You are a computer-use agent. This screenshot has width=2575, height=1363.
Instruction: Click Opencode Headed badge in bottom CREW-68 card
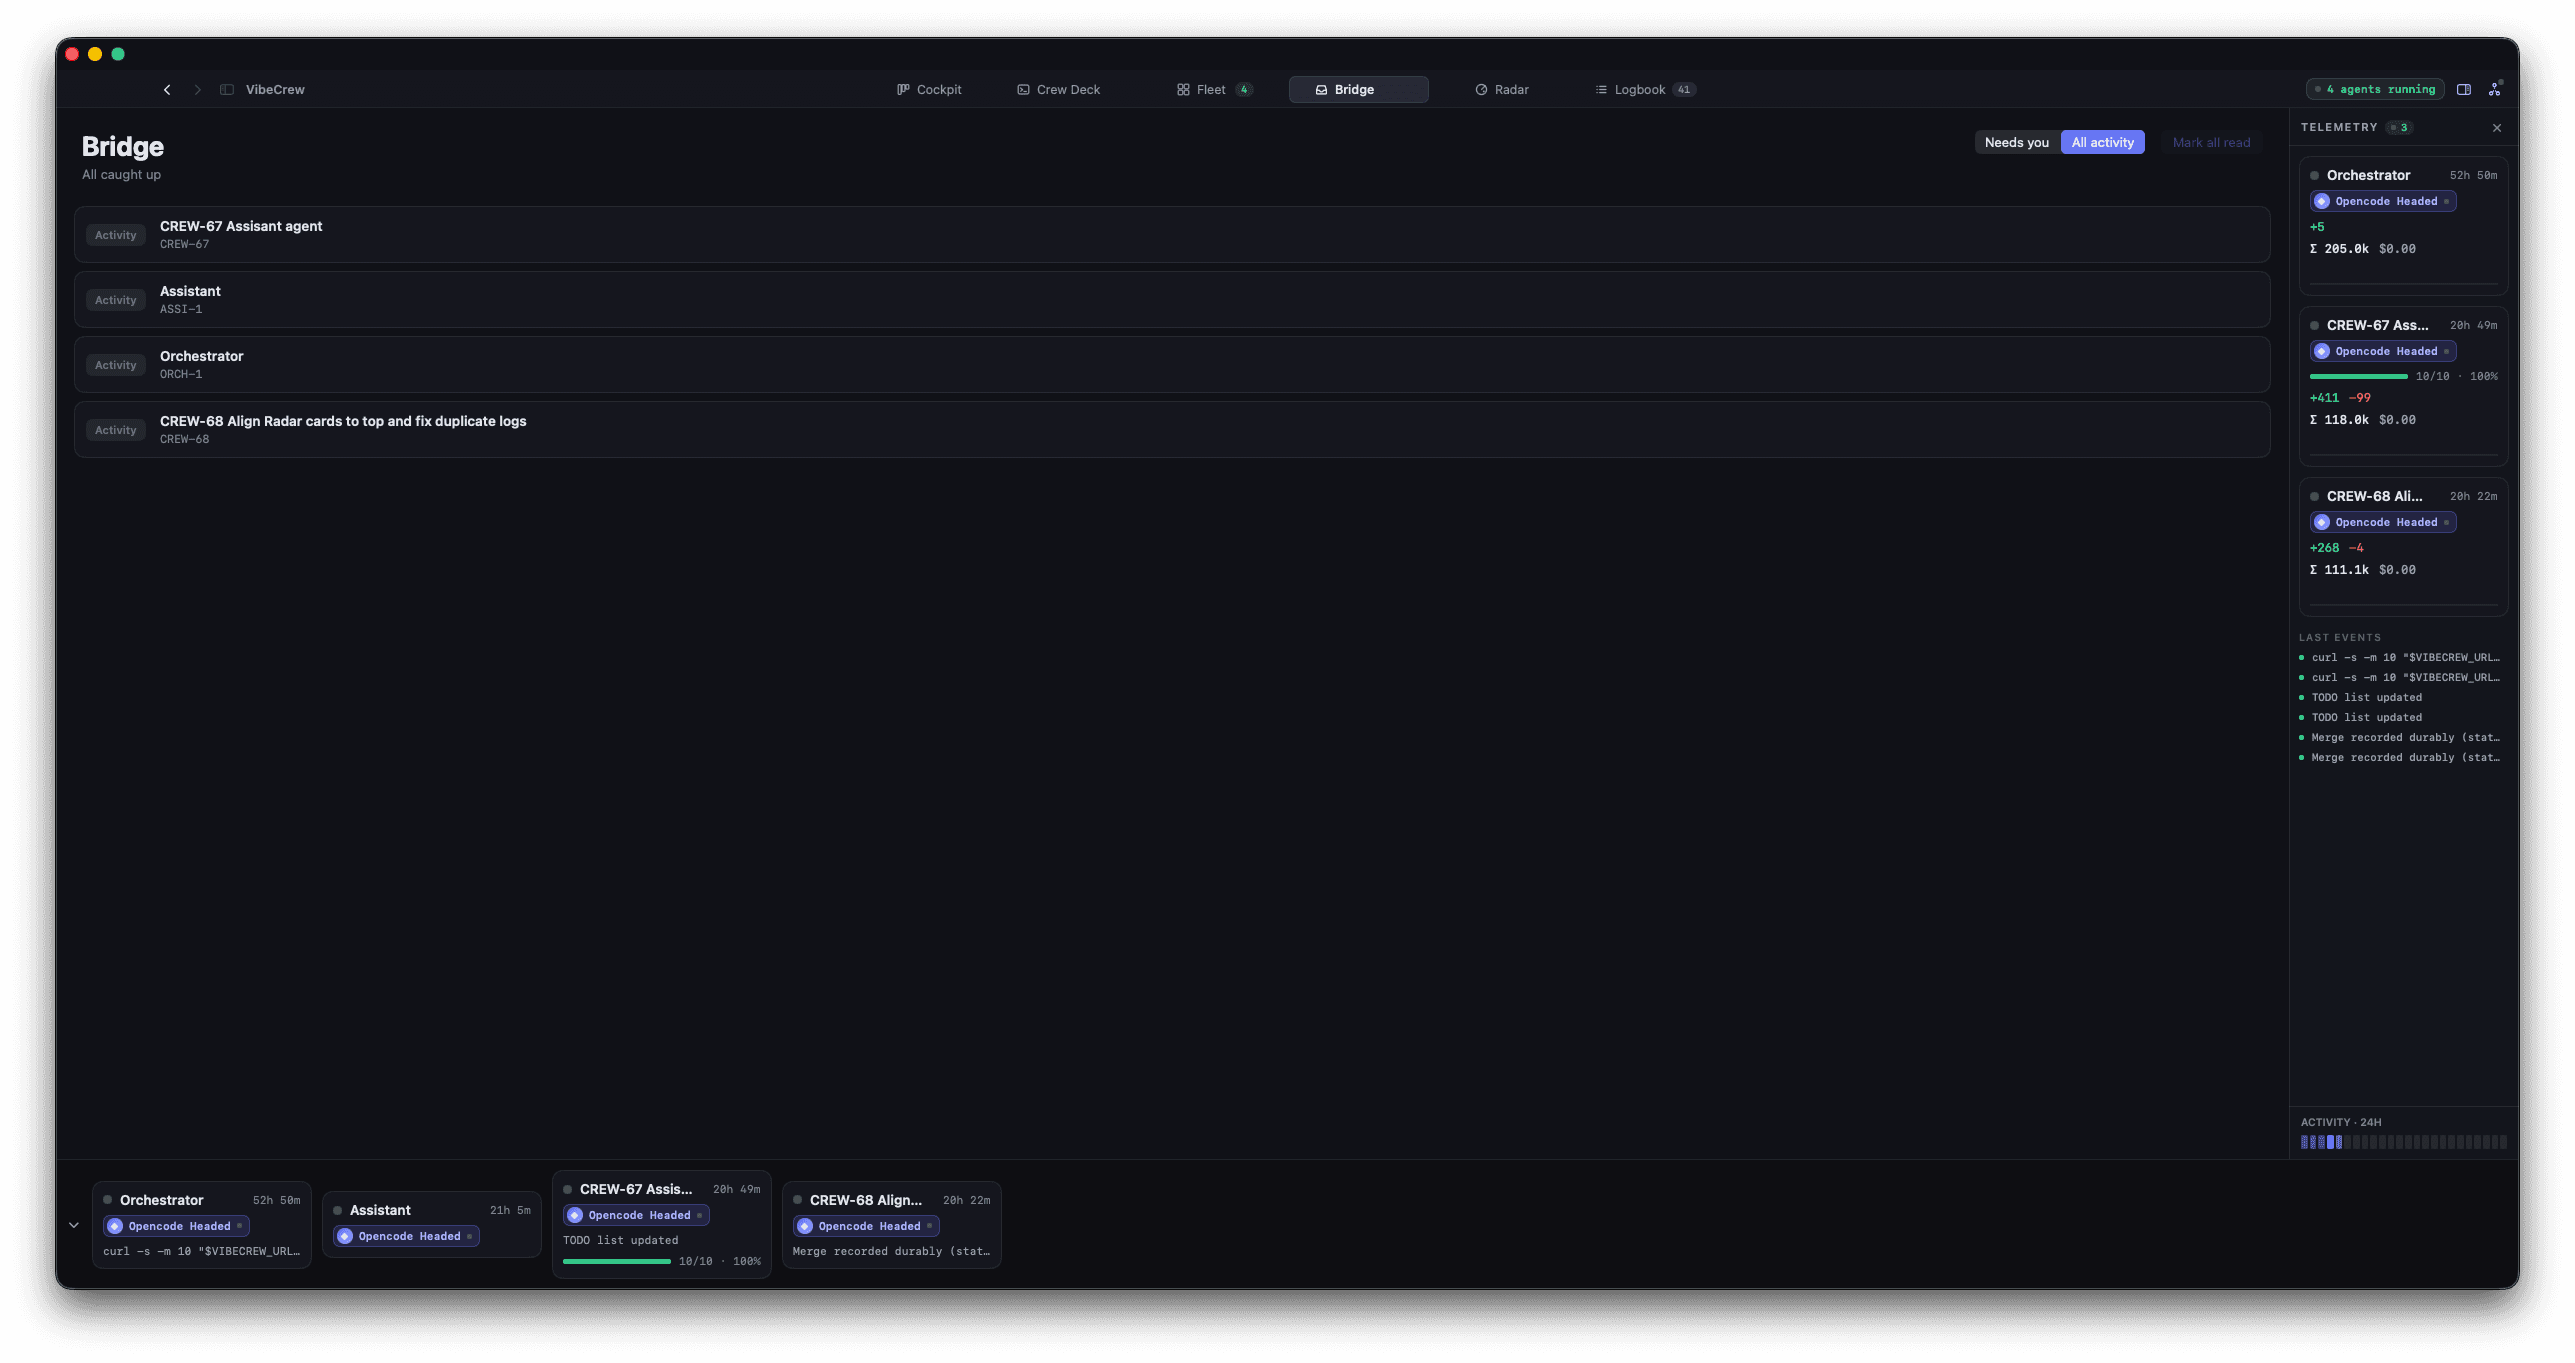pos(867,1226)
